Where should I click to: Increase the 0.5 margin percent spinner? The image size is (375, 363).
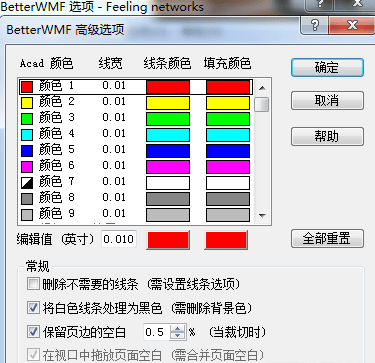coord(177,328)
